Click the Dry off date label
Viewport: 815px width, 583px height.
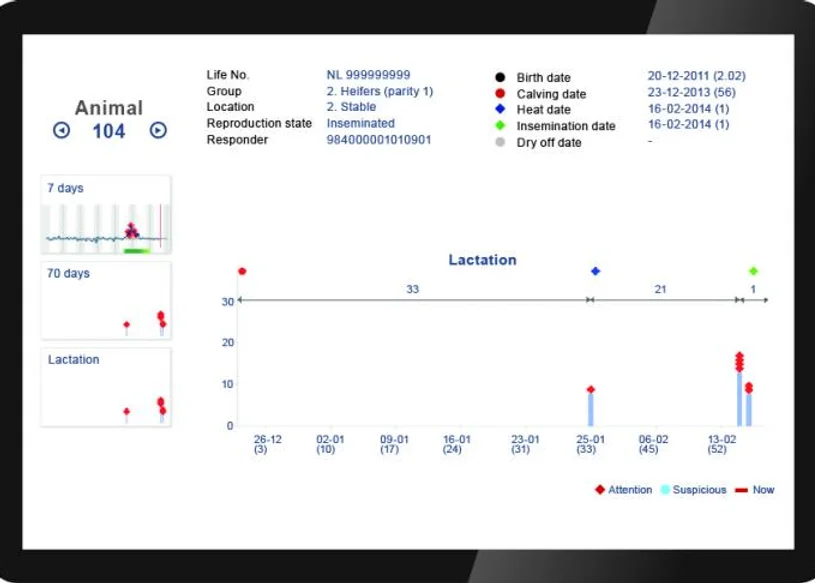coord(549,142)
